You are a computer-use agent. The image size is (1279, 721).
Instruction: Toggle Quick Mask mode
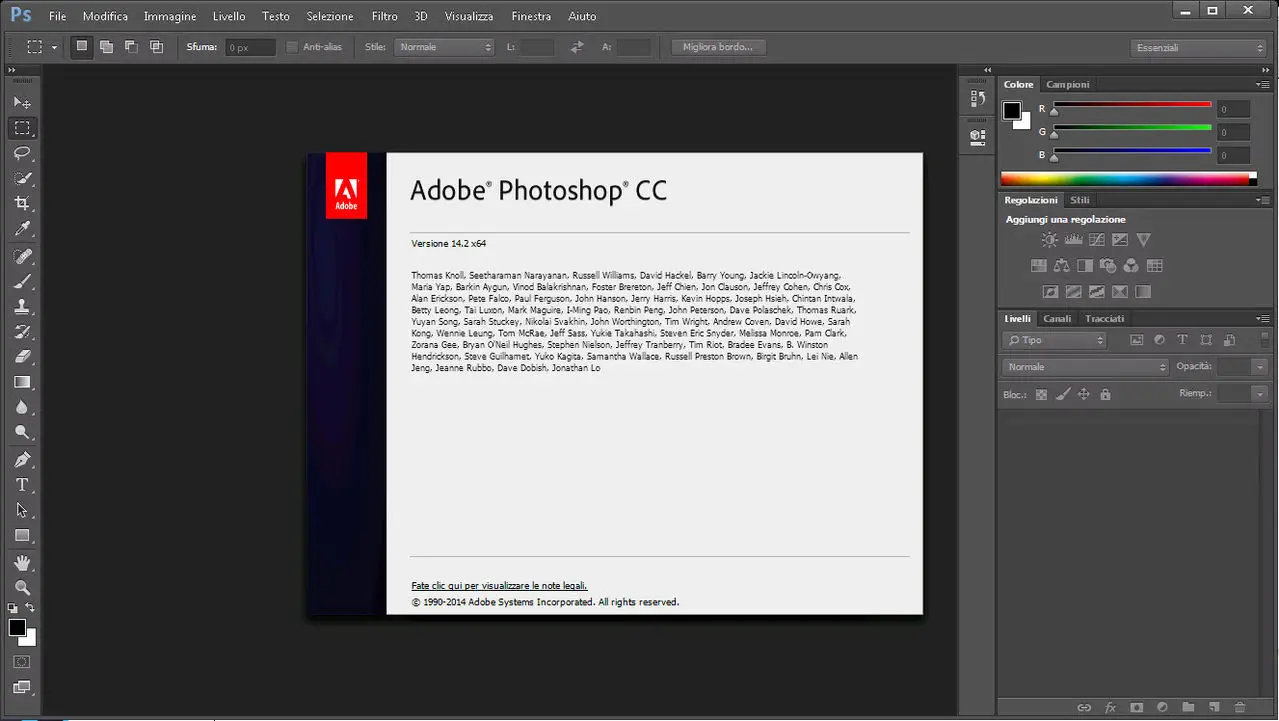click(22, 662)
